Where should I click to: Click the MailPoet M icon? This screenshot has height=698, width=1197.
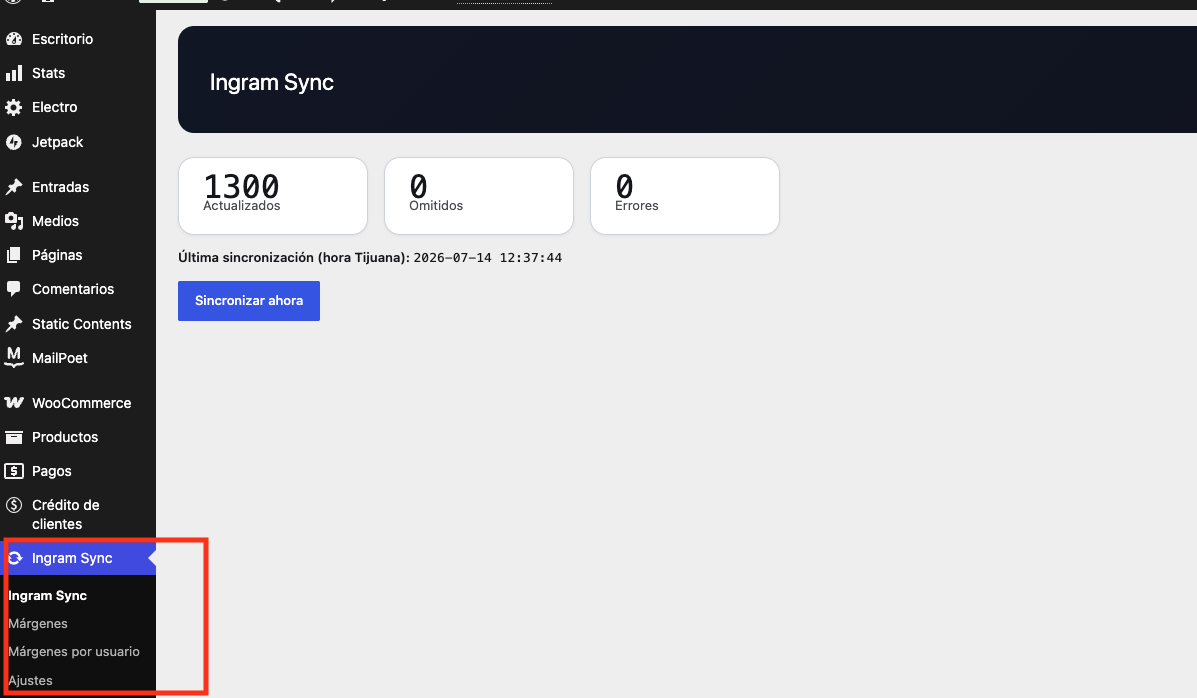point(14,357)
